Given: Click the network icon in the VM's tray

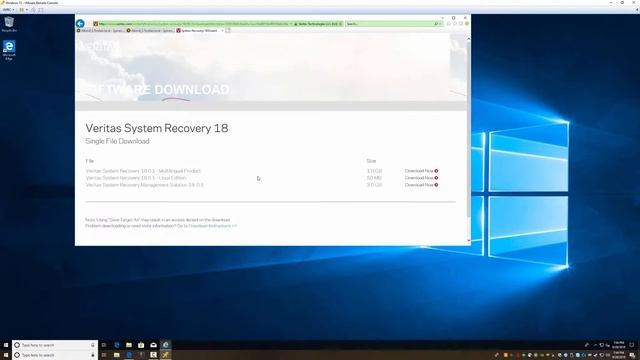Looking at the screenshot, I should coord(601,345).
